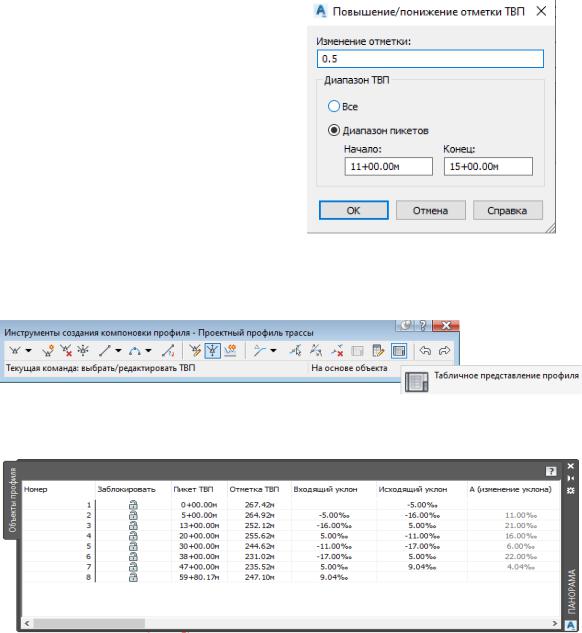Select the Move PVI tool icon
The image size is (582, 633).
coord(83,350)
